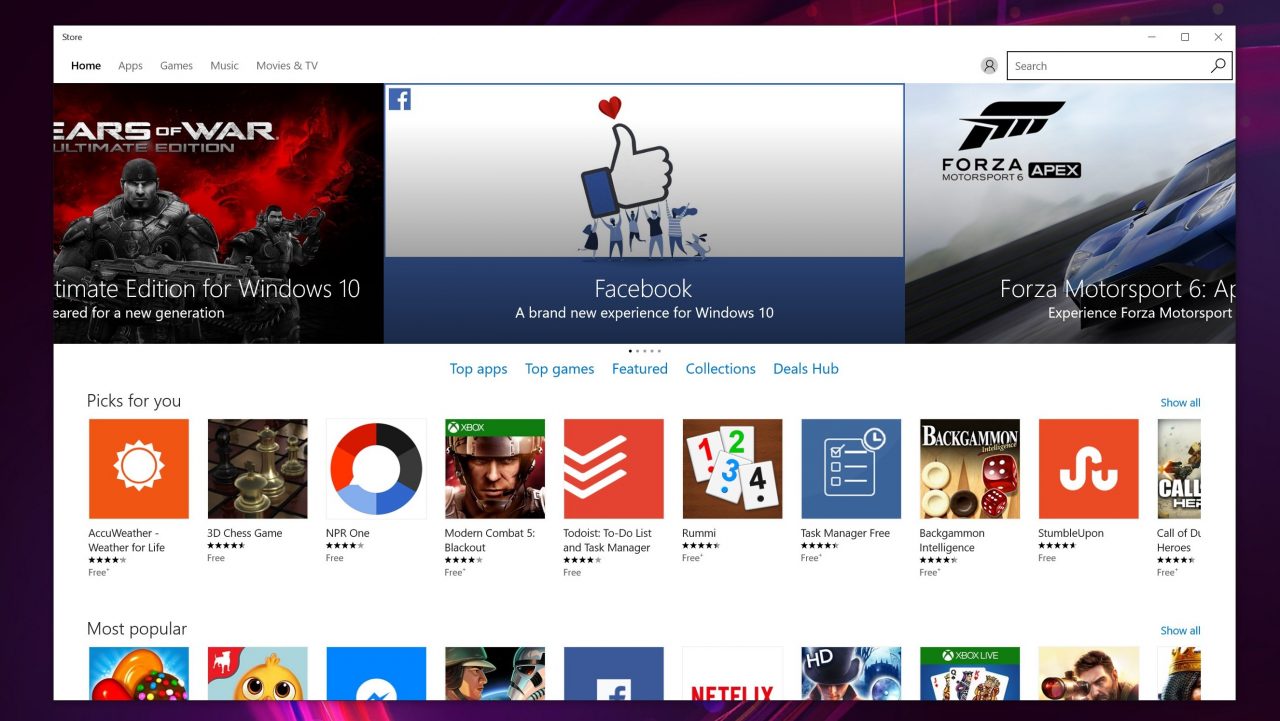Image resolution: width=1280 pixels, height=721 pixels.
Task: Open the Xbox Live solitaire cards tile
Action: tap(970, 673)
